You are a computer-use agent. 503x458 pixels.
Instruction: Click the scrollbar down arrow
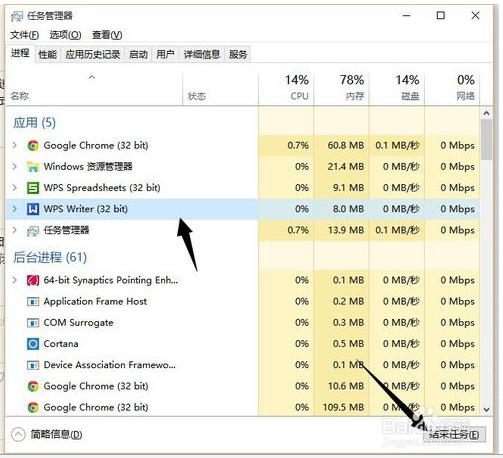tap(486, 409)
